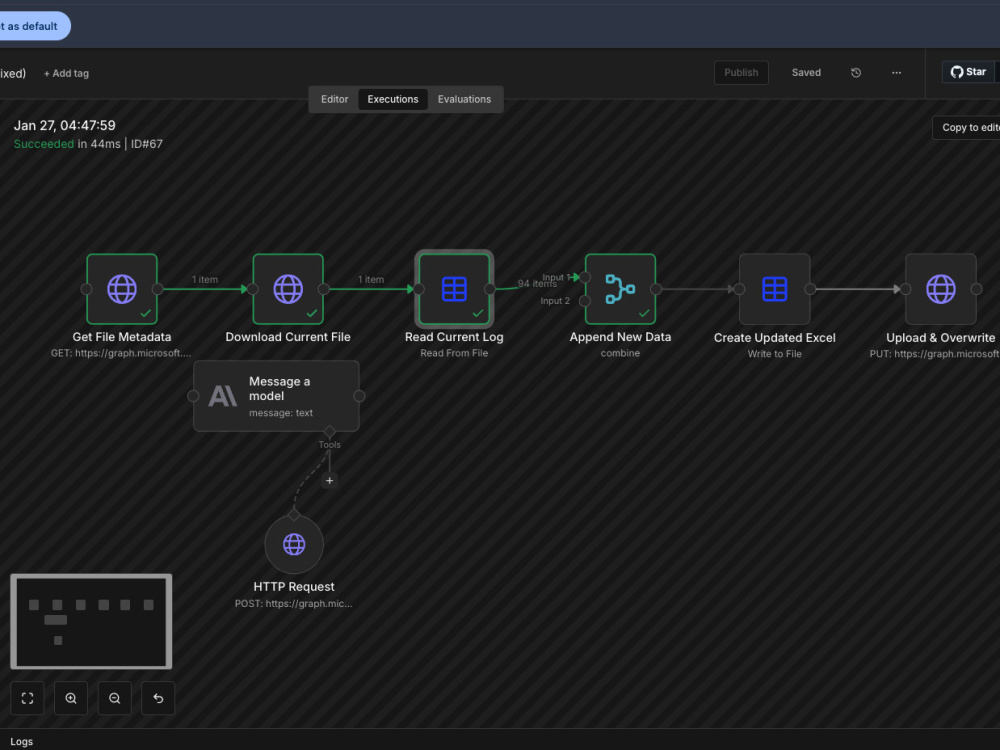Click the Input 2 connector of Append New Data

pyautogui.click(x=585, y=301)
